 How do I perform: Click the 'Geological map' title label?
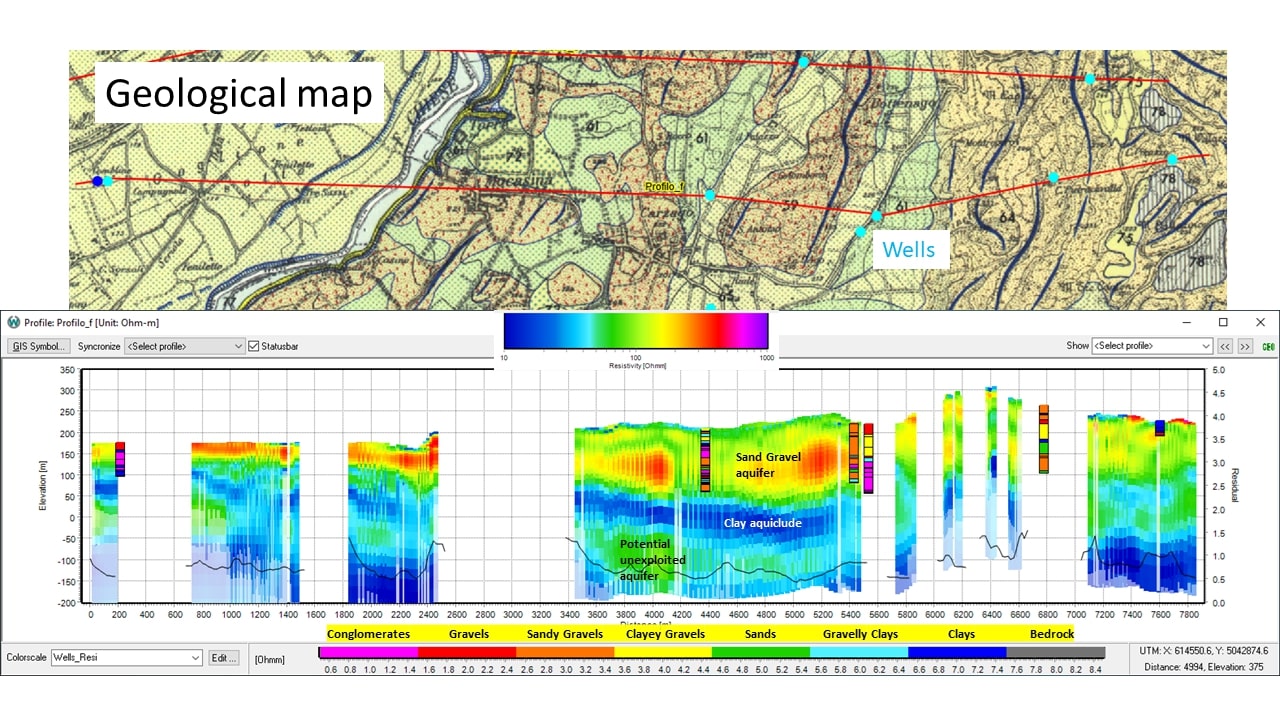[239, 93]
